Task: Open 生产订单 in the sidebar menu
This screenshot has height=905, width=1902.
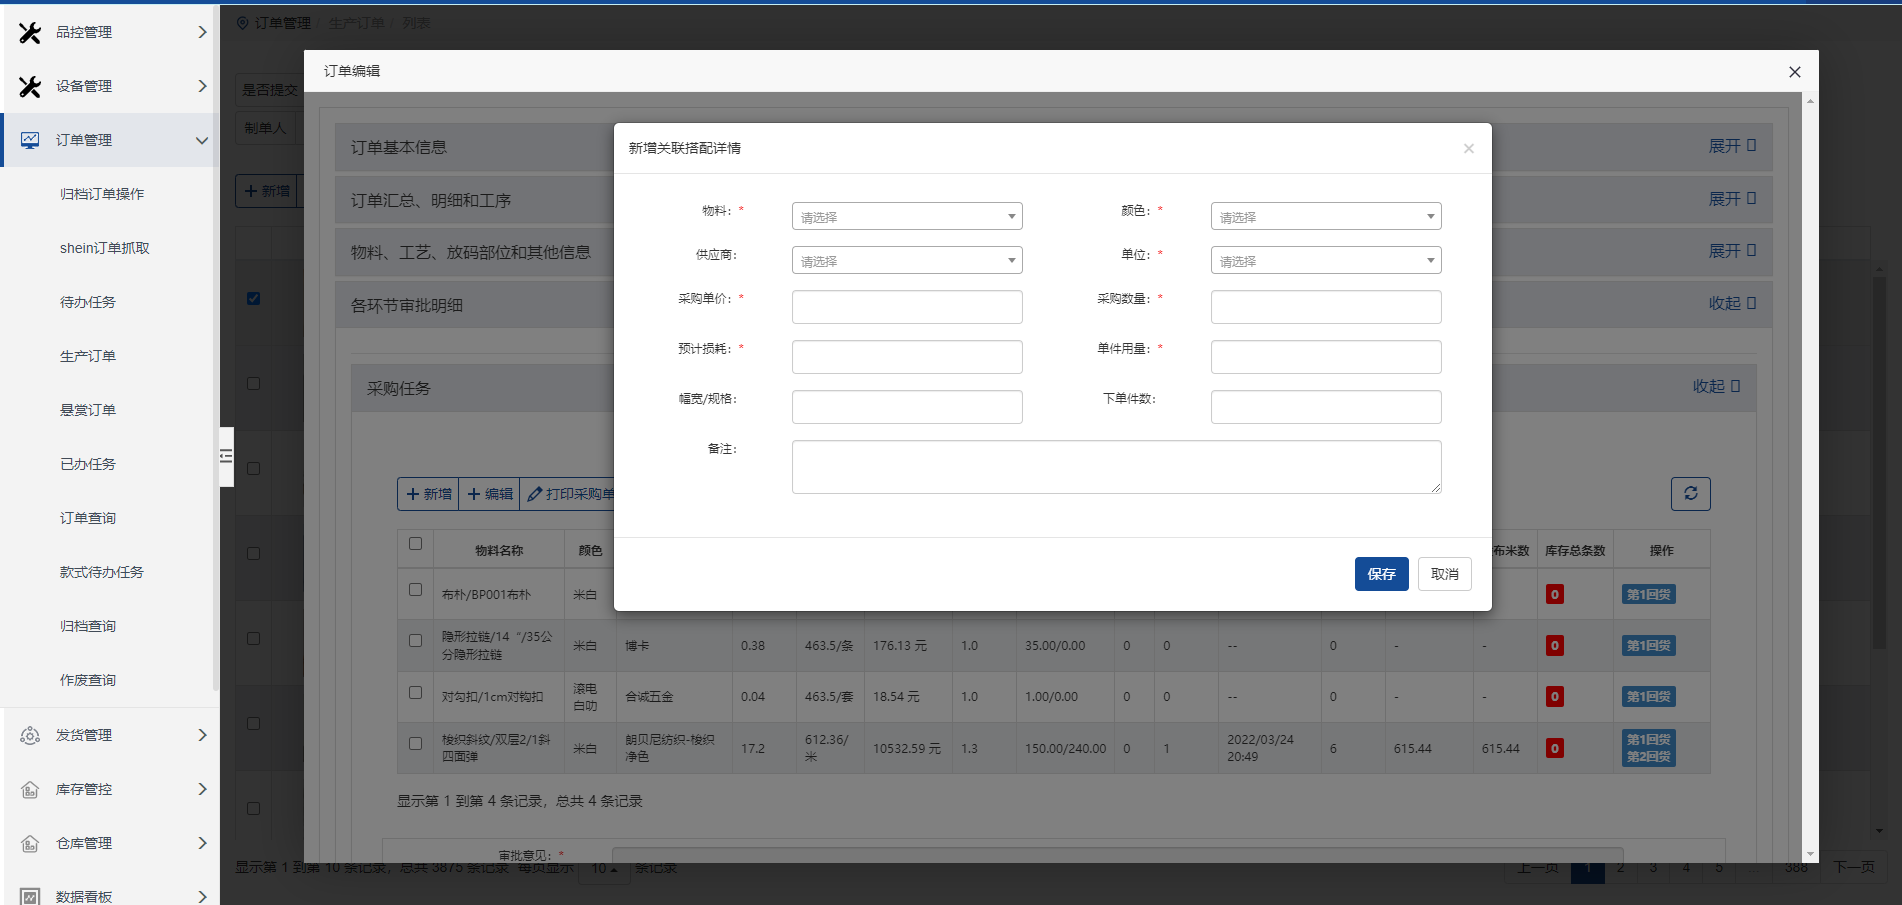Action: 88,356
